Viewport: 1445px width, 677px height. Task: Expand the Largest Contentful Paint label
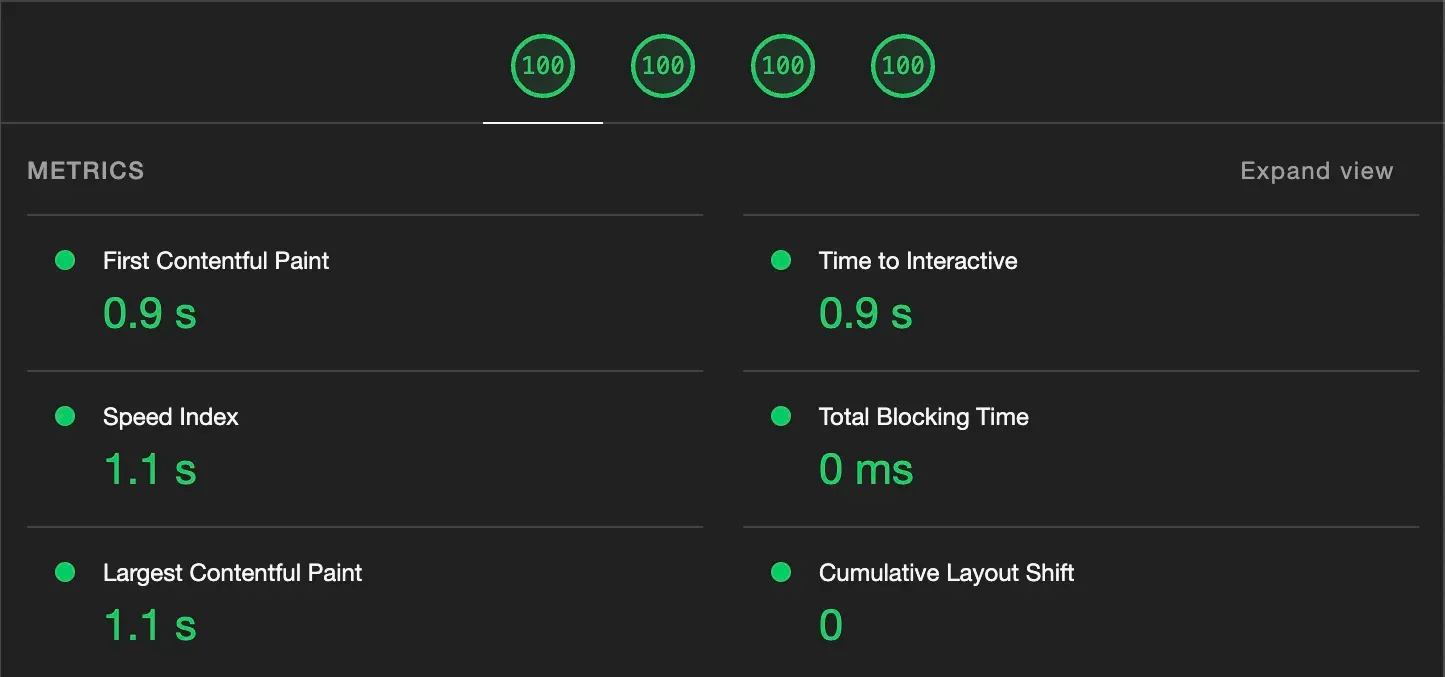pyautogui.click(x=232, y=573)
